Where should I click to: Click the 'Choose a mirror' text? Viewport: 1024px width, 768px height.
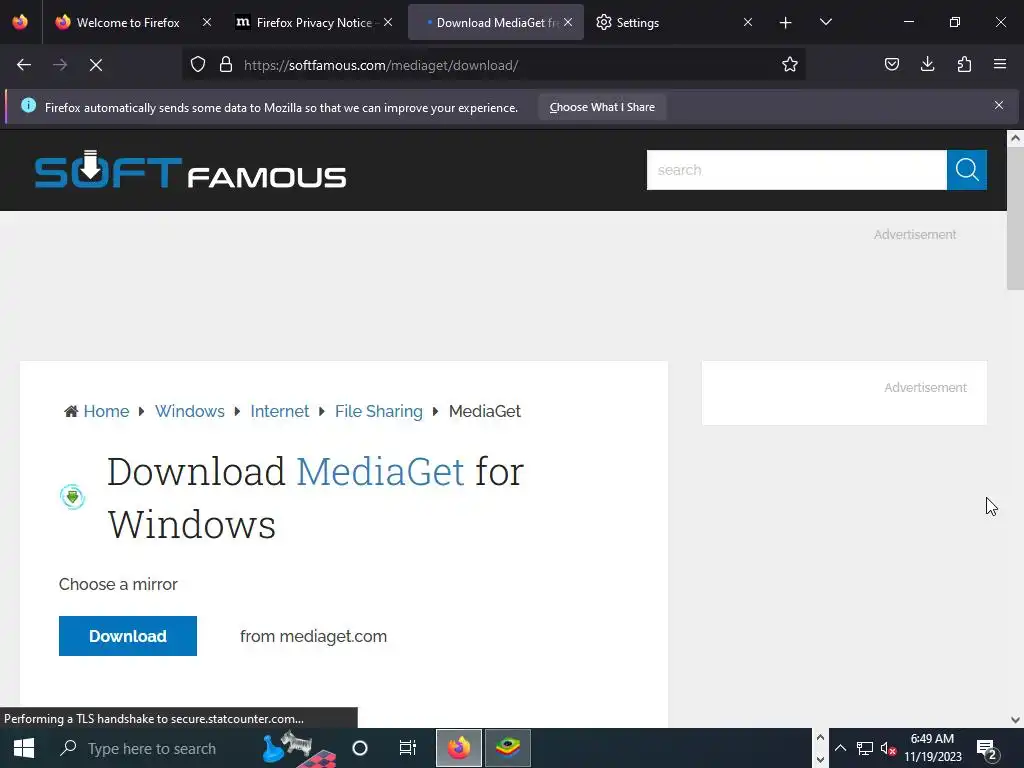pyautogui.click(x=118, y=584)
